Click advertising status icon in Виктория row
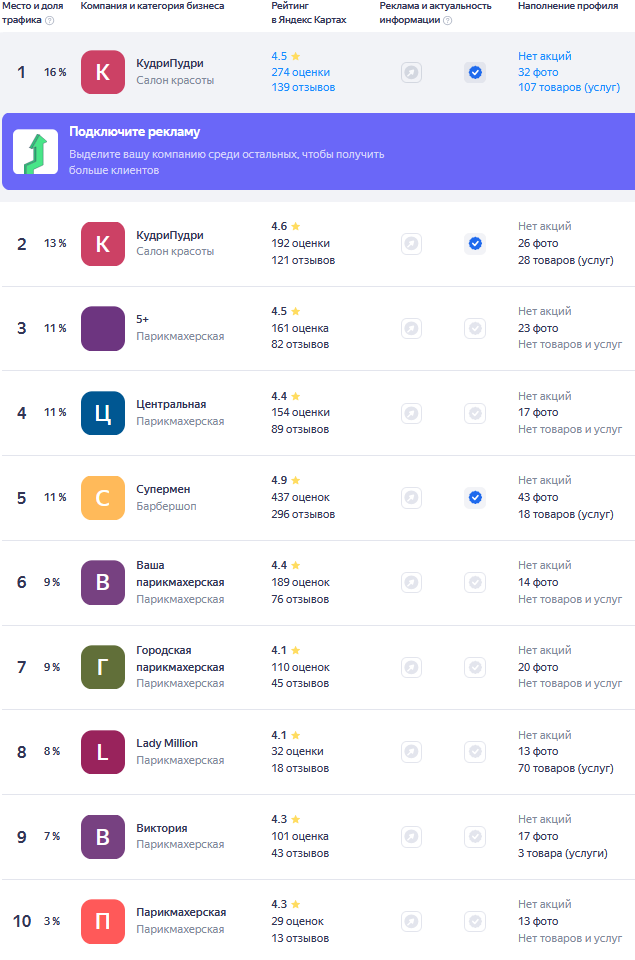The image size is (635, 960). click(x=411, y=836)
